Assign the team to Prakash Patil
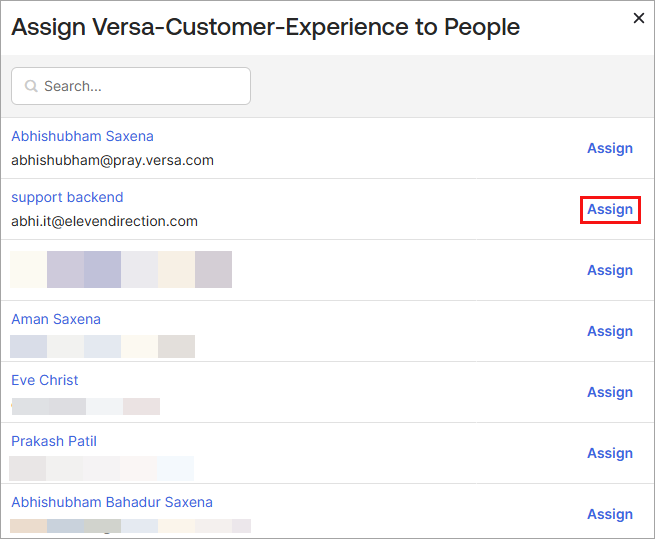 609,453
